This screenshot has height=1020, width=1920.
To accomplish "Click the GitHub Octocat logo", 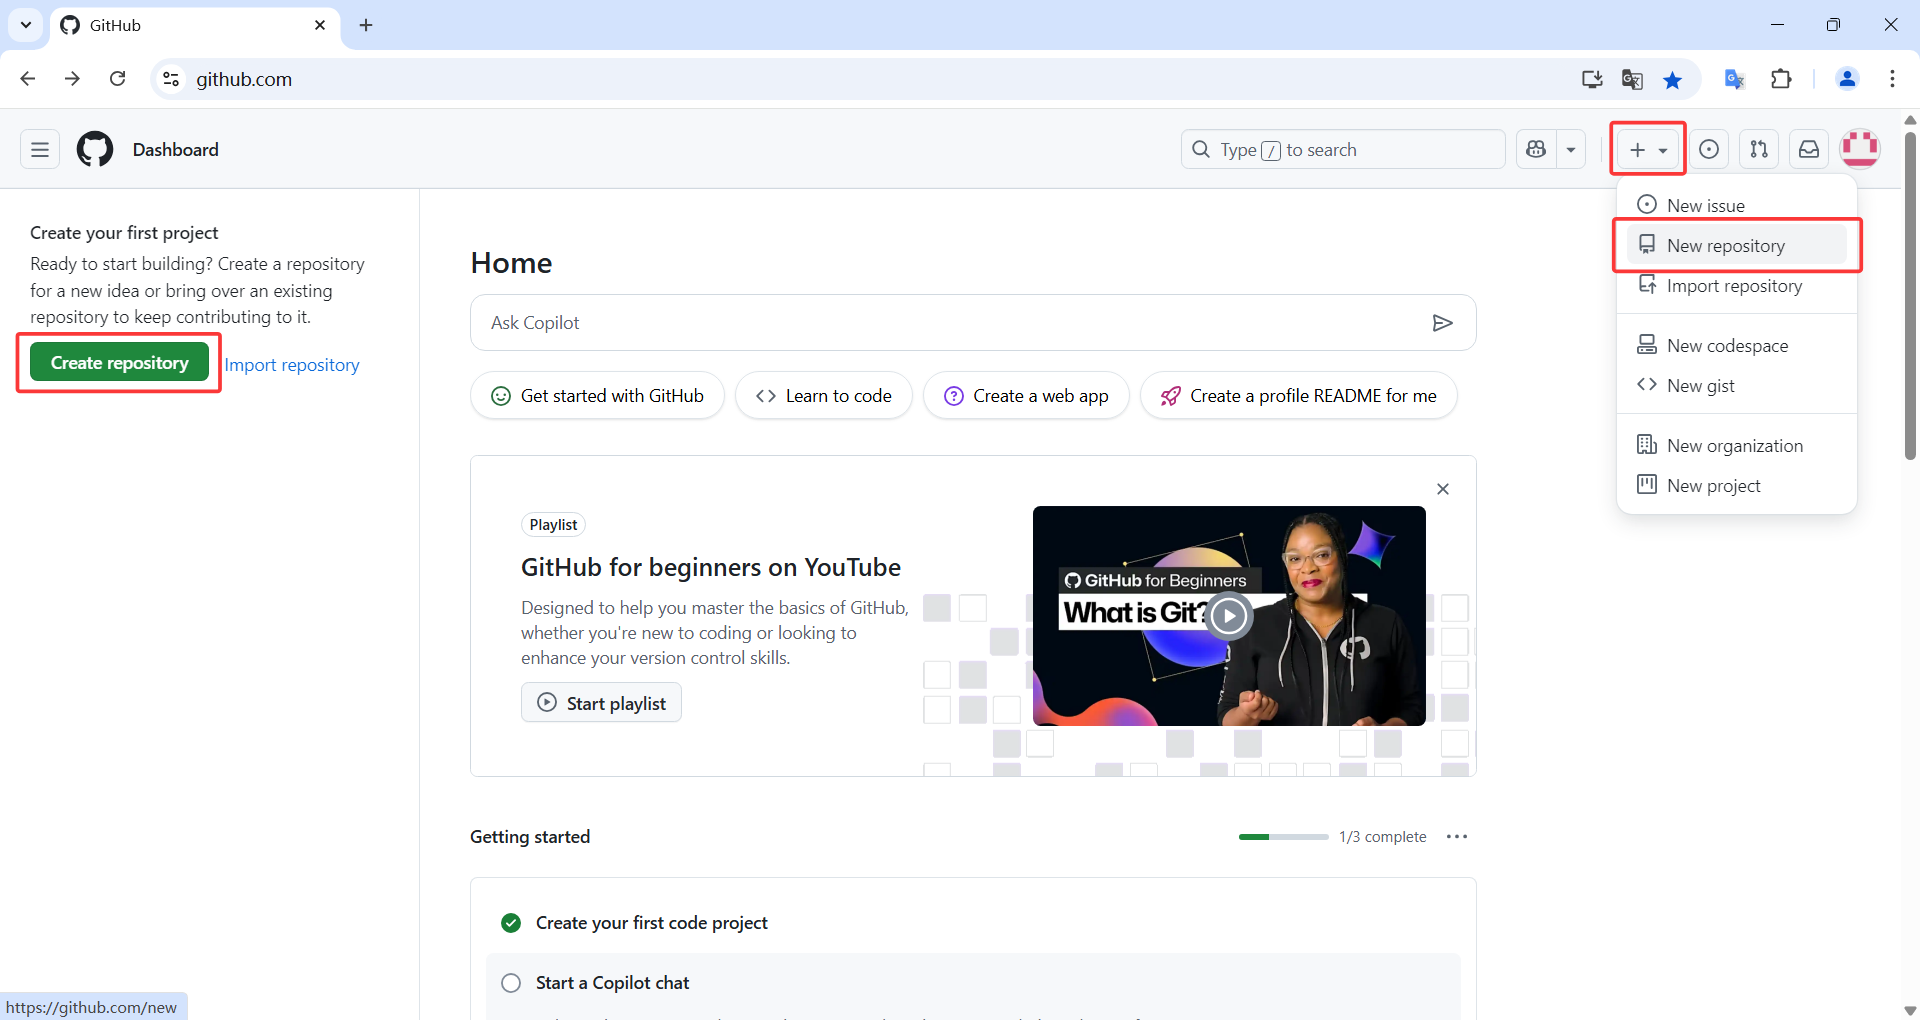I will pos(95,149).
